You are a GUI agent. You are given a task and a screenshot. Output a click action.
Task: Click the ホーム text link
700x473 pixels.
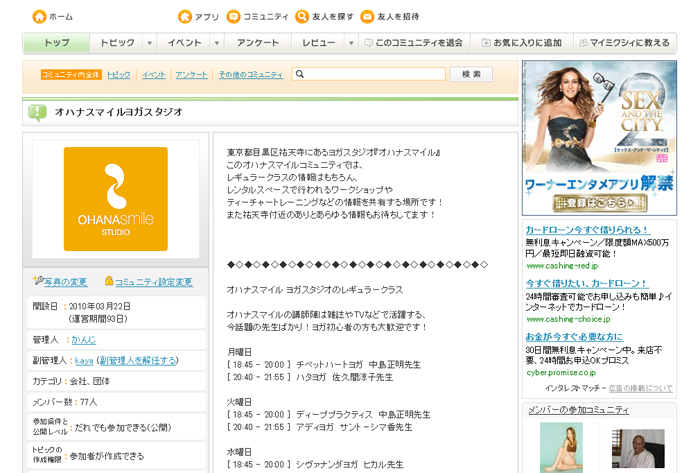61,17
